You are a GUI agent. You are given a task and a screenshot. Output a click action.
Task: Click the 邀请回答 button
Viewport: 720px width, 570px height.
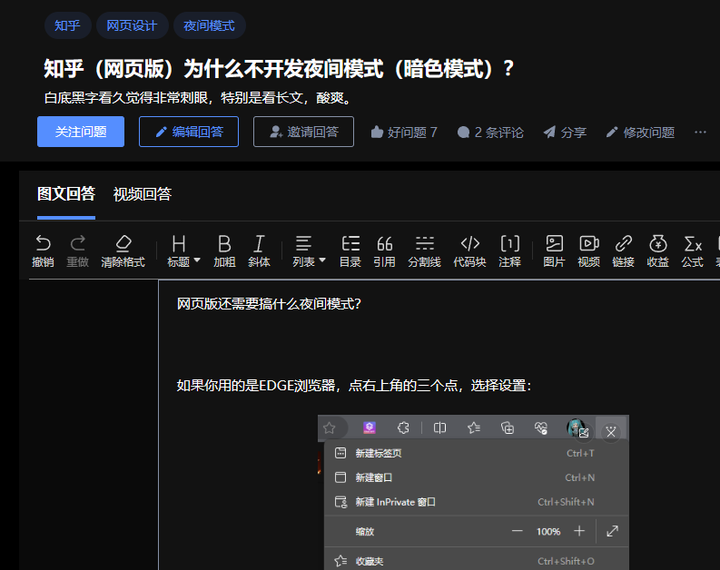(304, 132)
